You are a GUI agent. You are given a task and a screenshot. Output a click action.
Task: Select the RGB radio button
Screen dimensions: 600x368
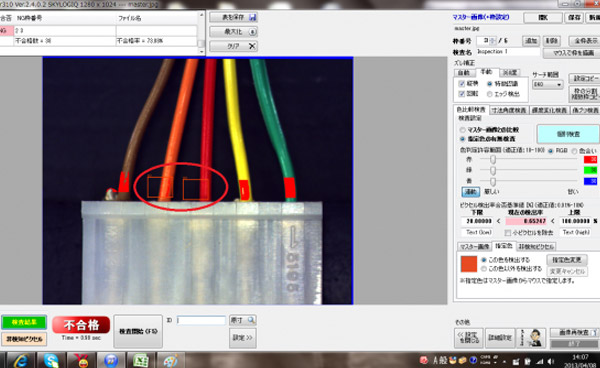tap(551, 151)
